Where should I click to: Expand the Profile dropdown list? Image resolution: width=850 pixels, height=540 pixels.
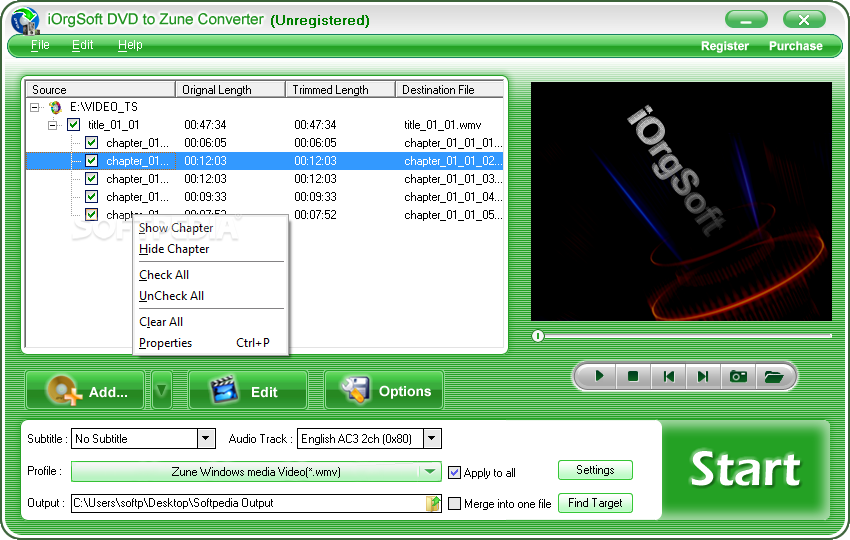pos(430,471)
